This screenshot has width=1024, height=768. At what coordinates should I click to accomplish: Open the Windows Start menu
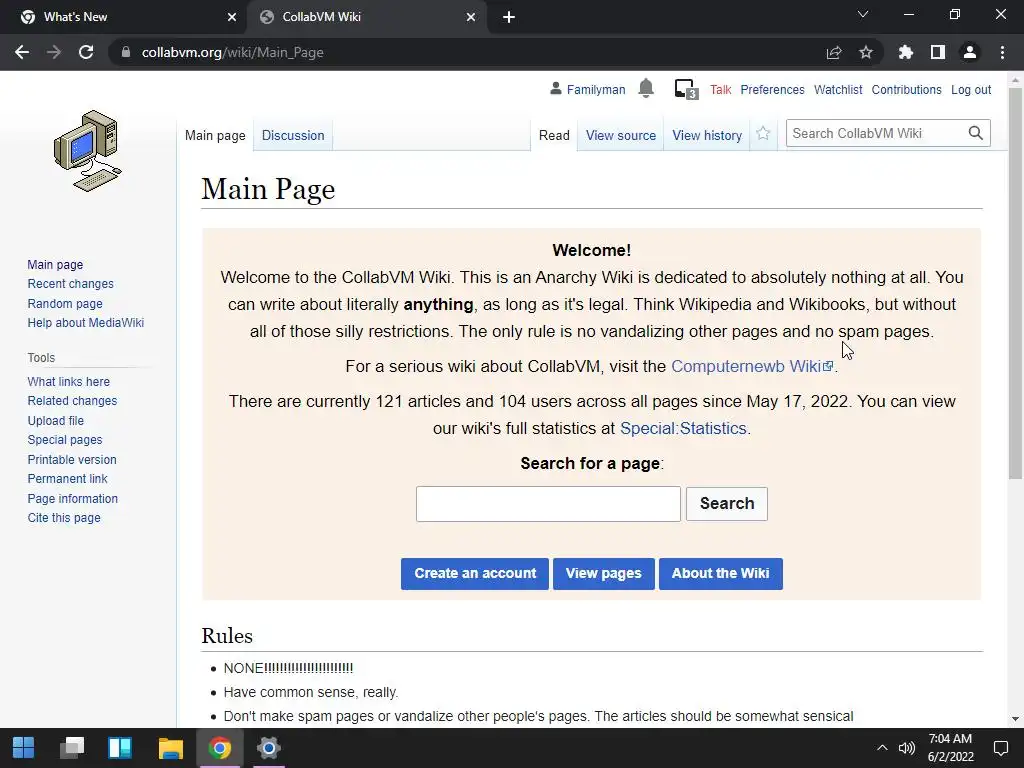point(24,748)
